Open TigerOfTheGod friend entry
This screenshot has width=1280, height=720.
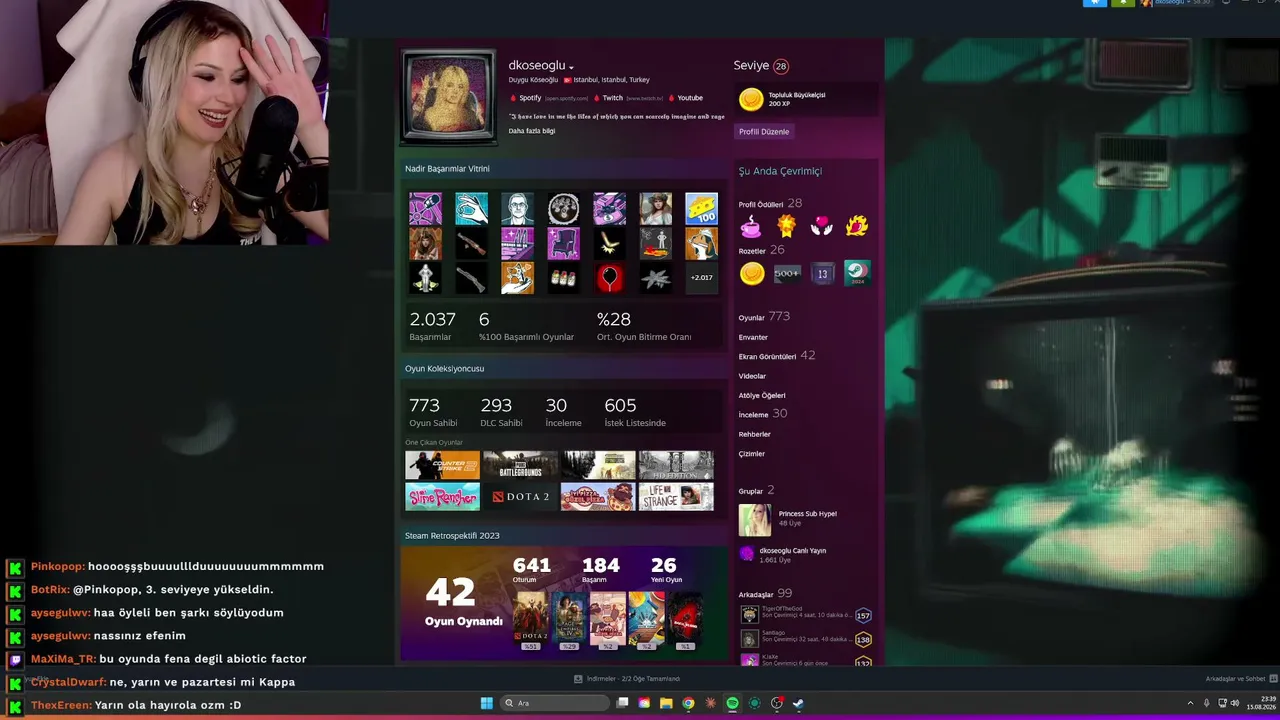click(806, 615)
